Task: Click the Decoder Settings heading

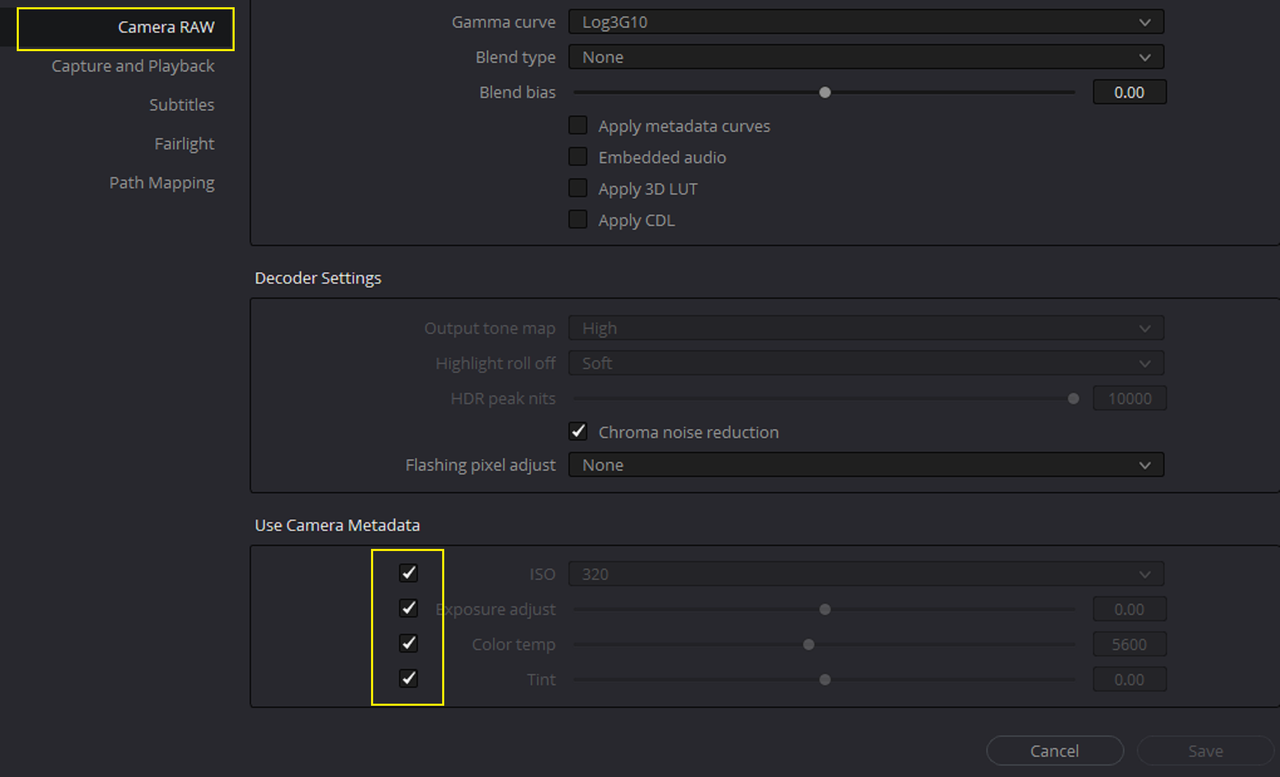Action: [x=318, y=278]
